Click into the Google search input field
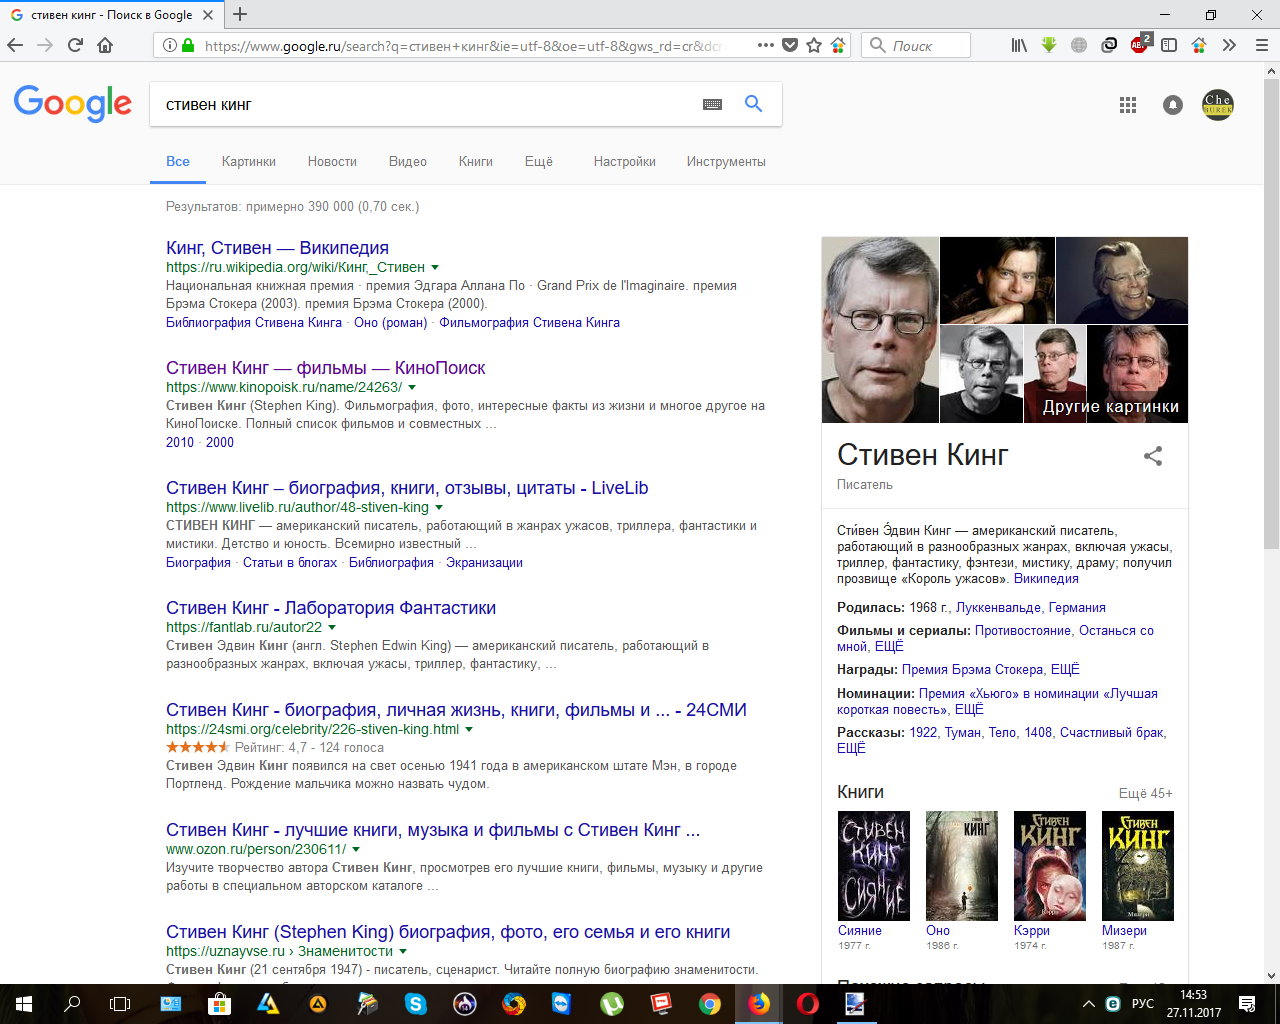Screen dimensions: 1280x1024 point(420,104)
